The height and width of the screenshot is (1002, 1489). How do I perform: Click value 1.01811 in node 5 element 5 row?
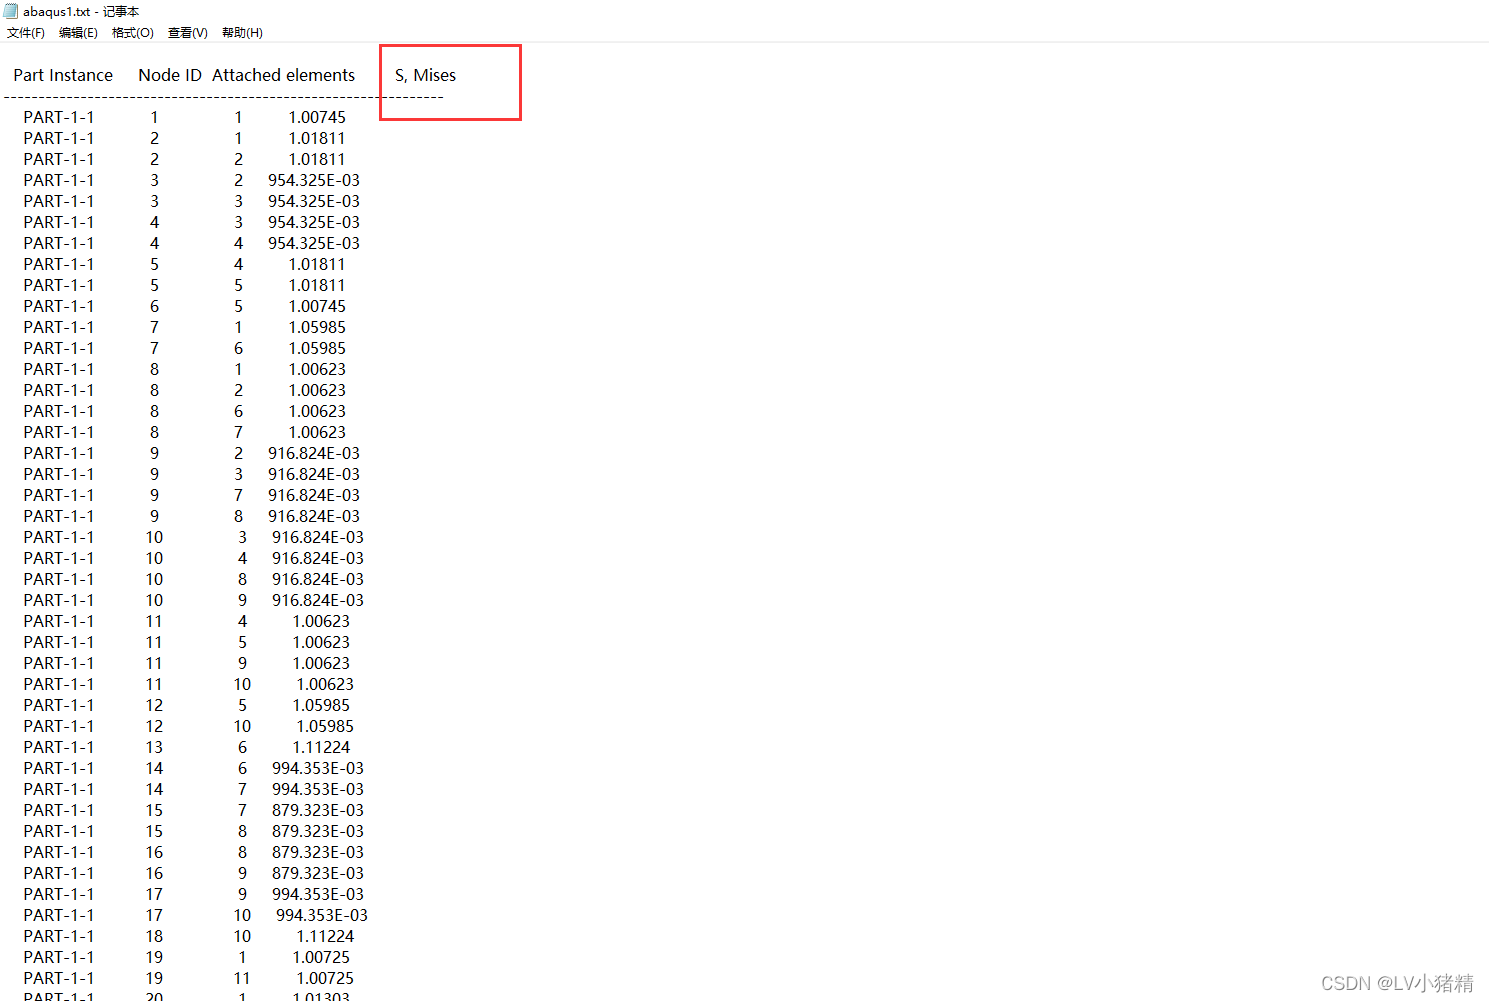(317, 285)
